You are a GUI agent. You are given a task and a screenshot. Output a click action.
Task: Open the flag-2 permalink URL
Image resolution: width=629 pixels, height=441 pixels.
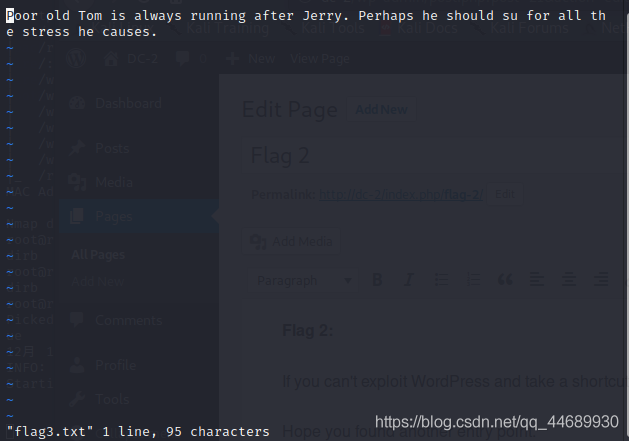(401, 195)
